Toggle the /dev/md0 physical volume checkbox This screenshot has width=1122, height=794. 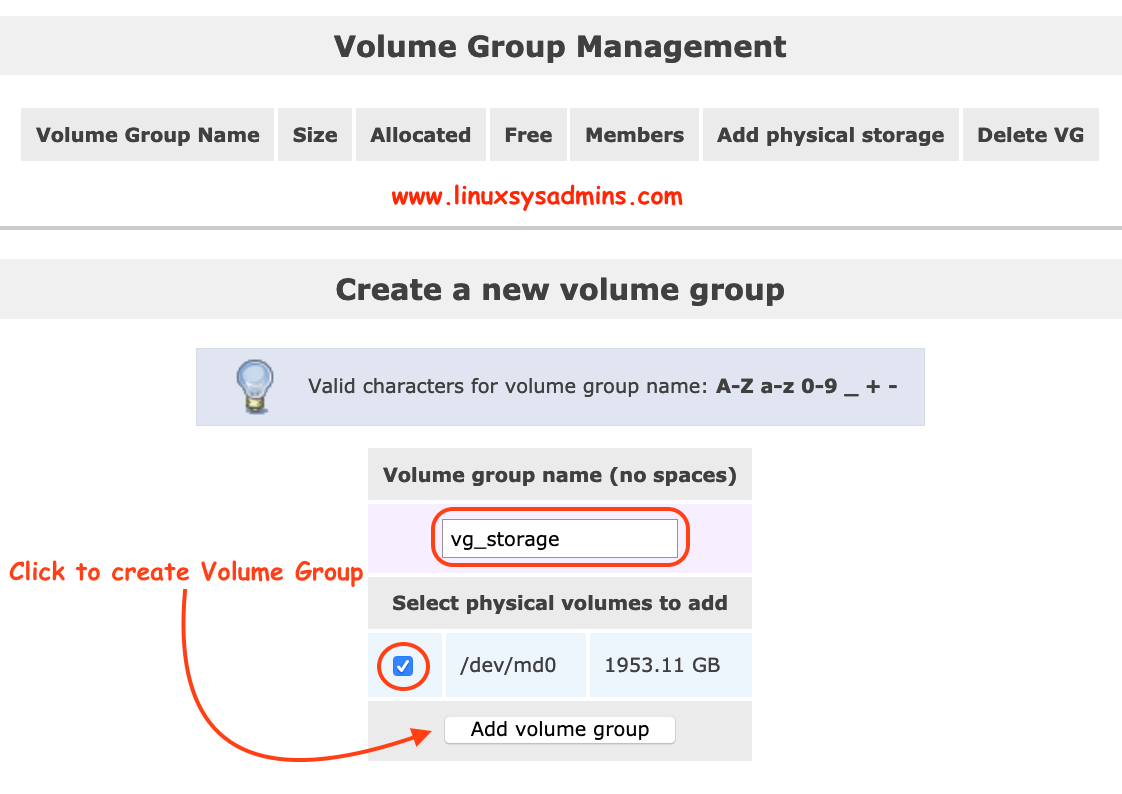pos(403,666)
